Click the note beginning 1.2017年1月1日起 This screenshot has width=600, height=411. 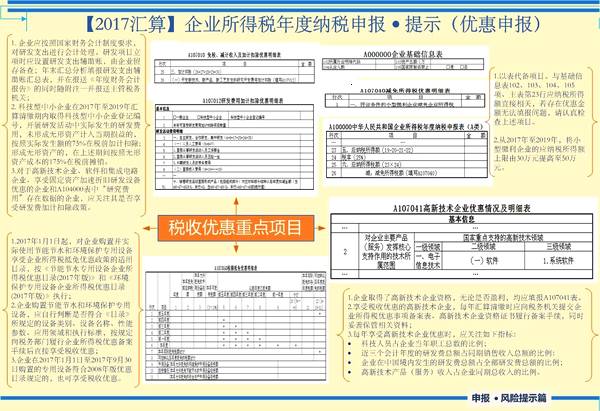point(72,269)
